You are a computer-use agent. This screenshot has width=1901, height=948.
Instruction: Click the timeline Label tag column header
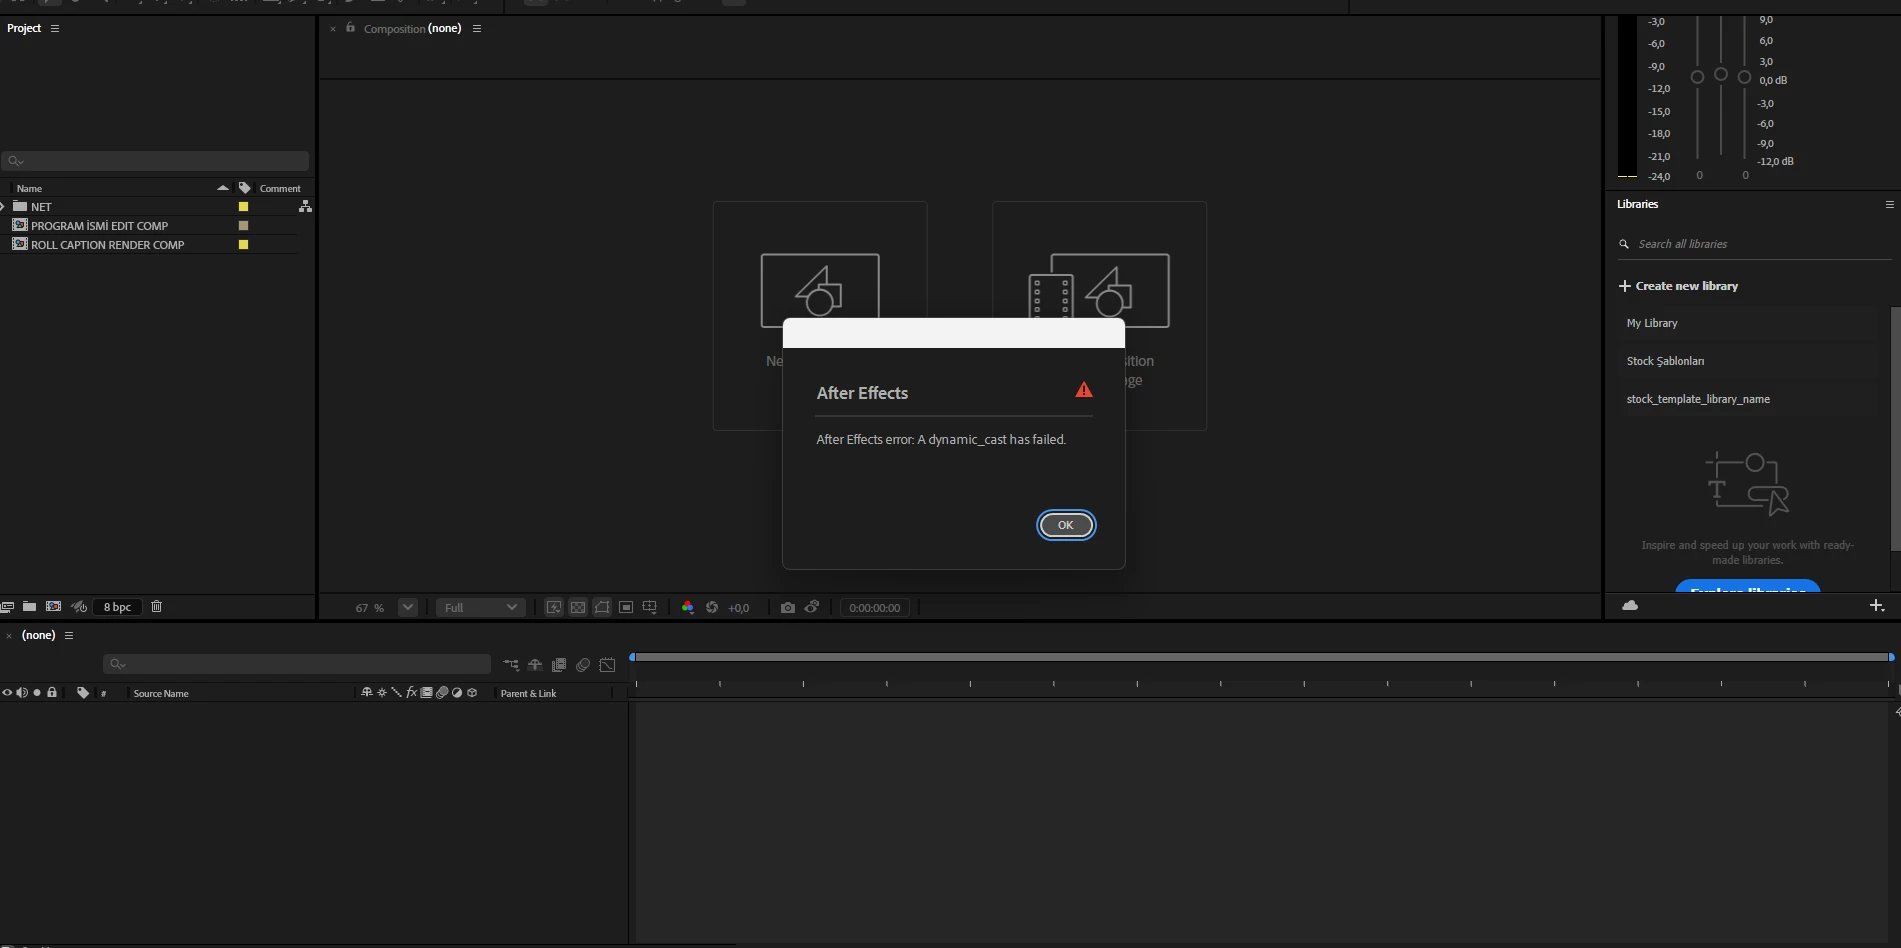click(x=83, y=692)
